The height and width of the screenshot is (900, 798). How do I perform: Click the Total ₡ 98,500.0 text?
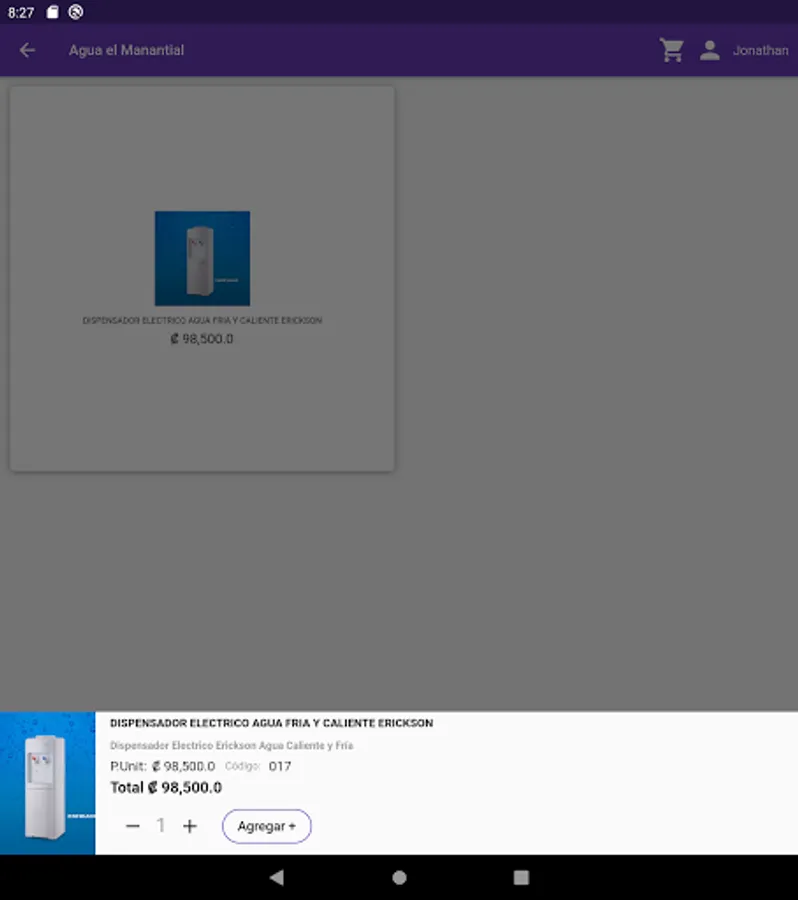166,788
